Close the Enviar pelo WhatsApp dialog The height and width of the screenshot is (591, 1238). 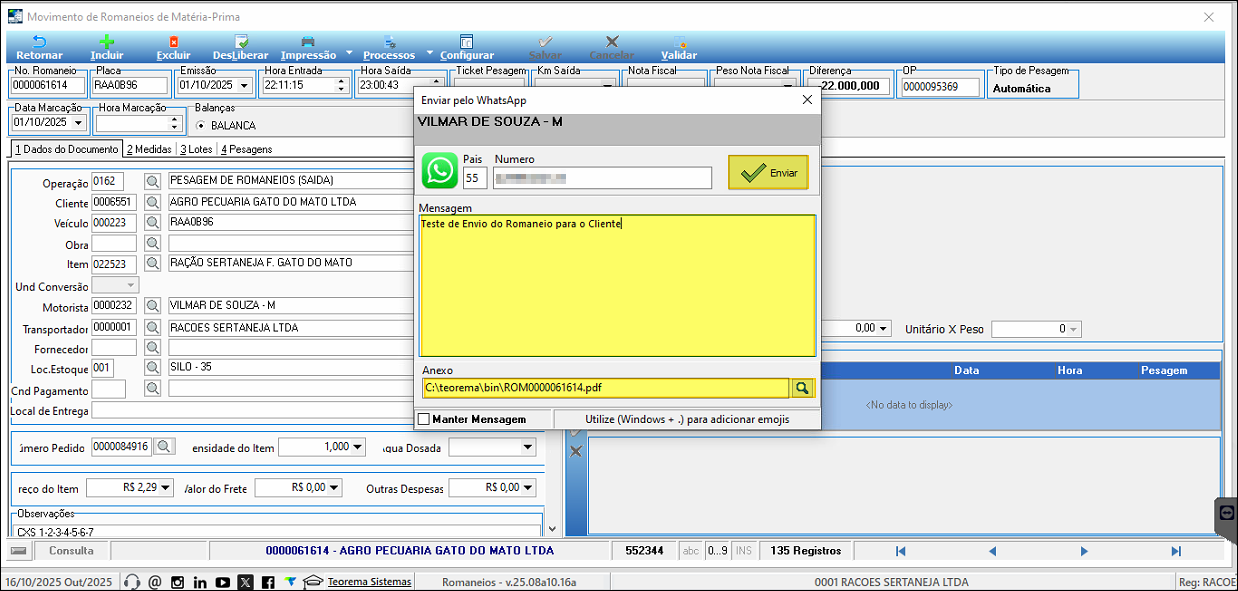click(807, 100)
